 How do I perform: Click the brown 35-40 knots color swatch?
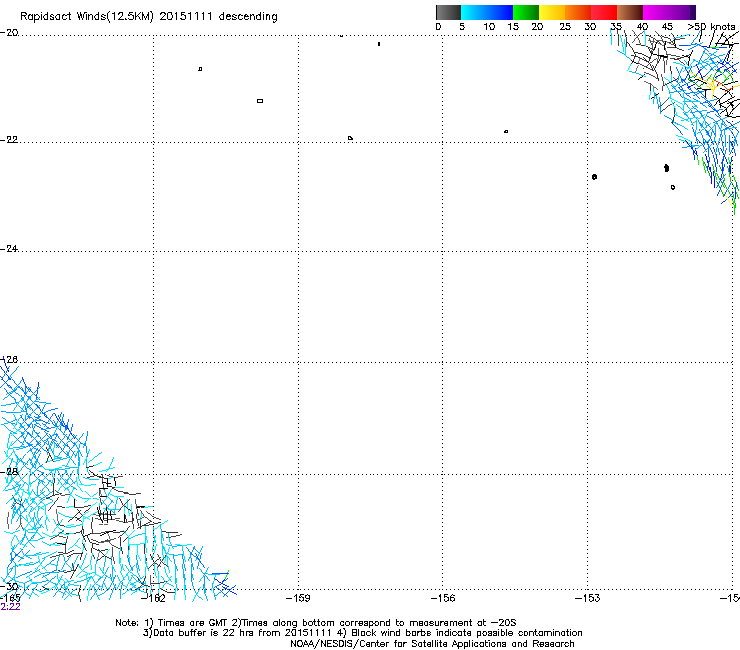[x=630, y=12]
